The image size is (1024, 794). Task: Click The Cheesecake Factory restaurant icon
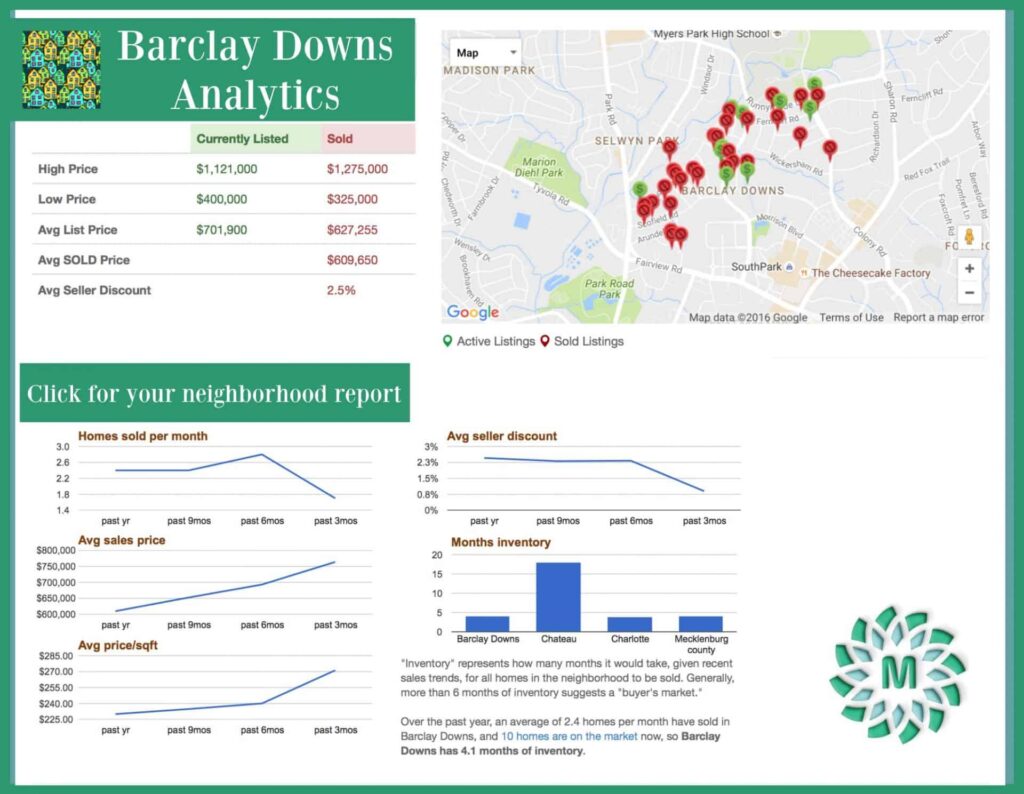[x=805, y=271]
